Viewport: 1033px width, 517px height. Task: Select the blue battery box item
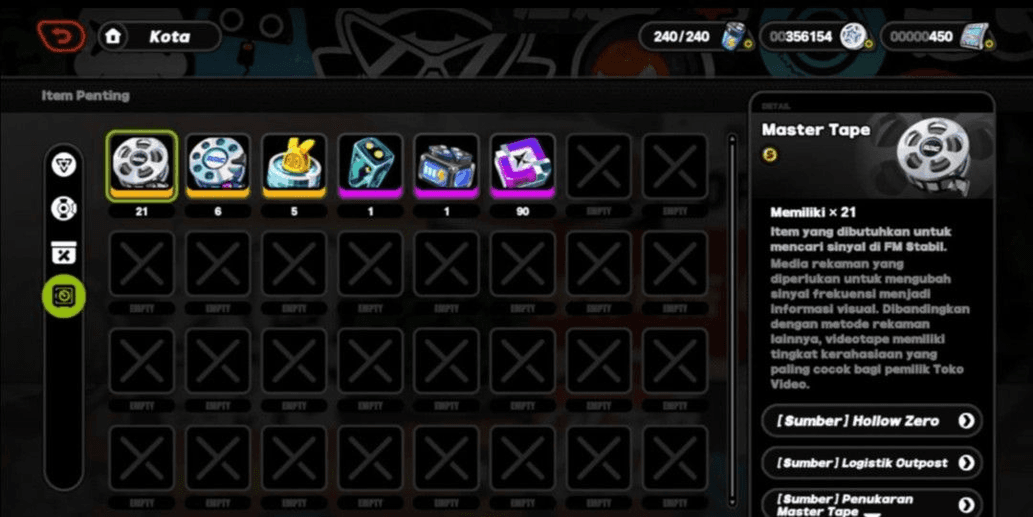pos(447,166)
